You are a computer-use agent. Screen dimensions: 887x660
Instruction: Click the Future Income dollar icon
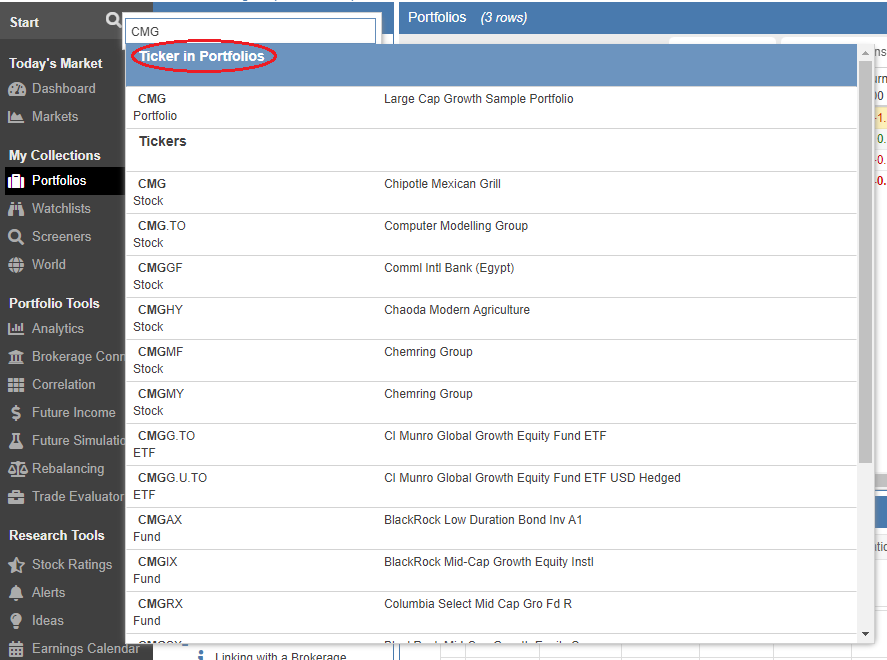[x=16, y=413]
